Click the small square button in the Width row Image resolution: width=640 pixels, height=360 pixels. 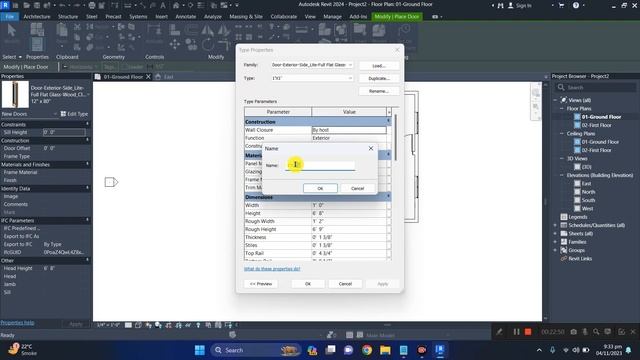tap(389, 205)
